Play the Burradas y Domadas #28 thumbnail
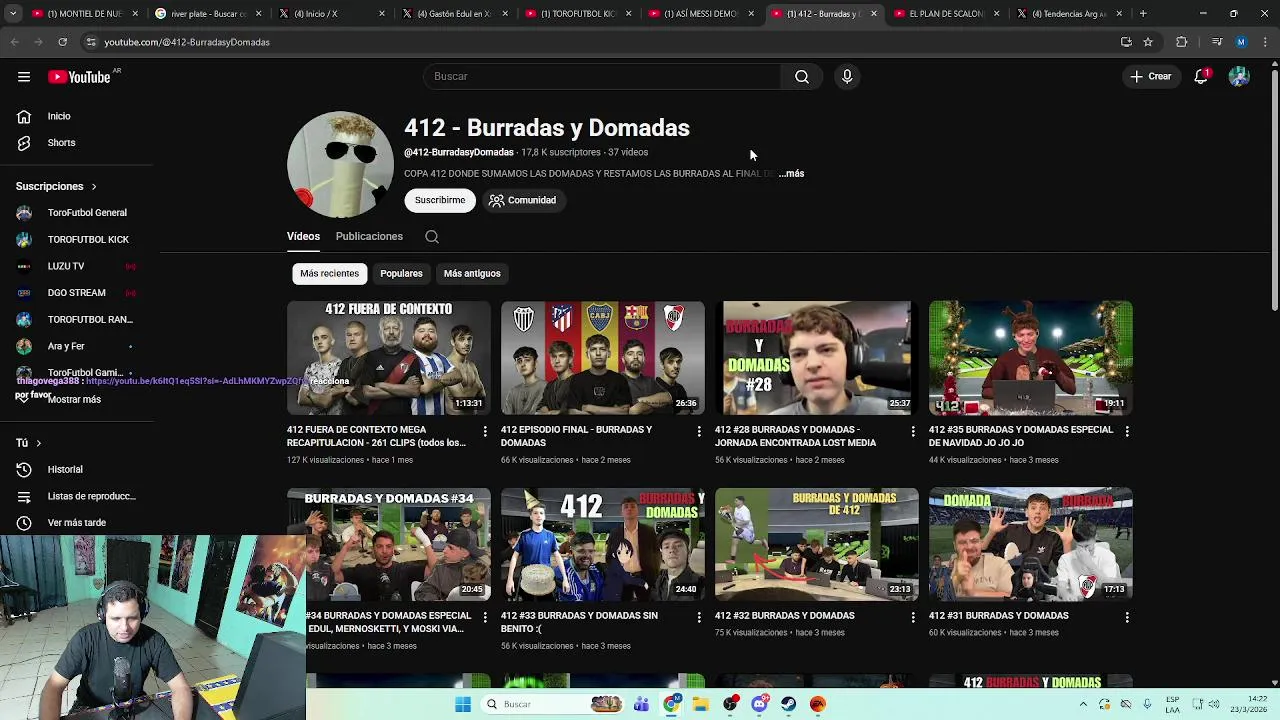The width and height of the screenshot is (1280, 720). (x=817, y=358)
